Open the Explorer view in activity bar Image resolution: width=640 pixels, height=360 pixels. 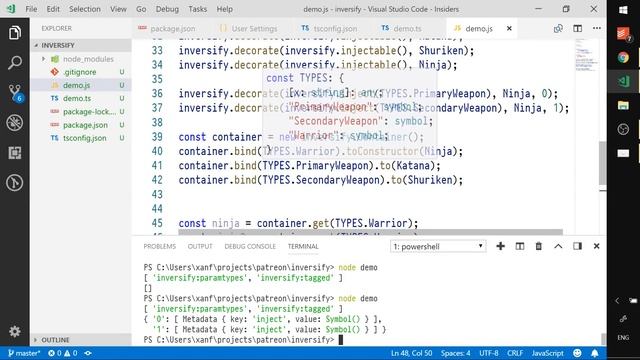click(x=15, y=33)
